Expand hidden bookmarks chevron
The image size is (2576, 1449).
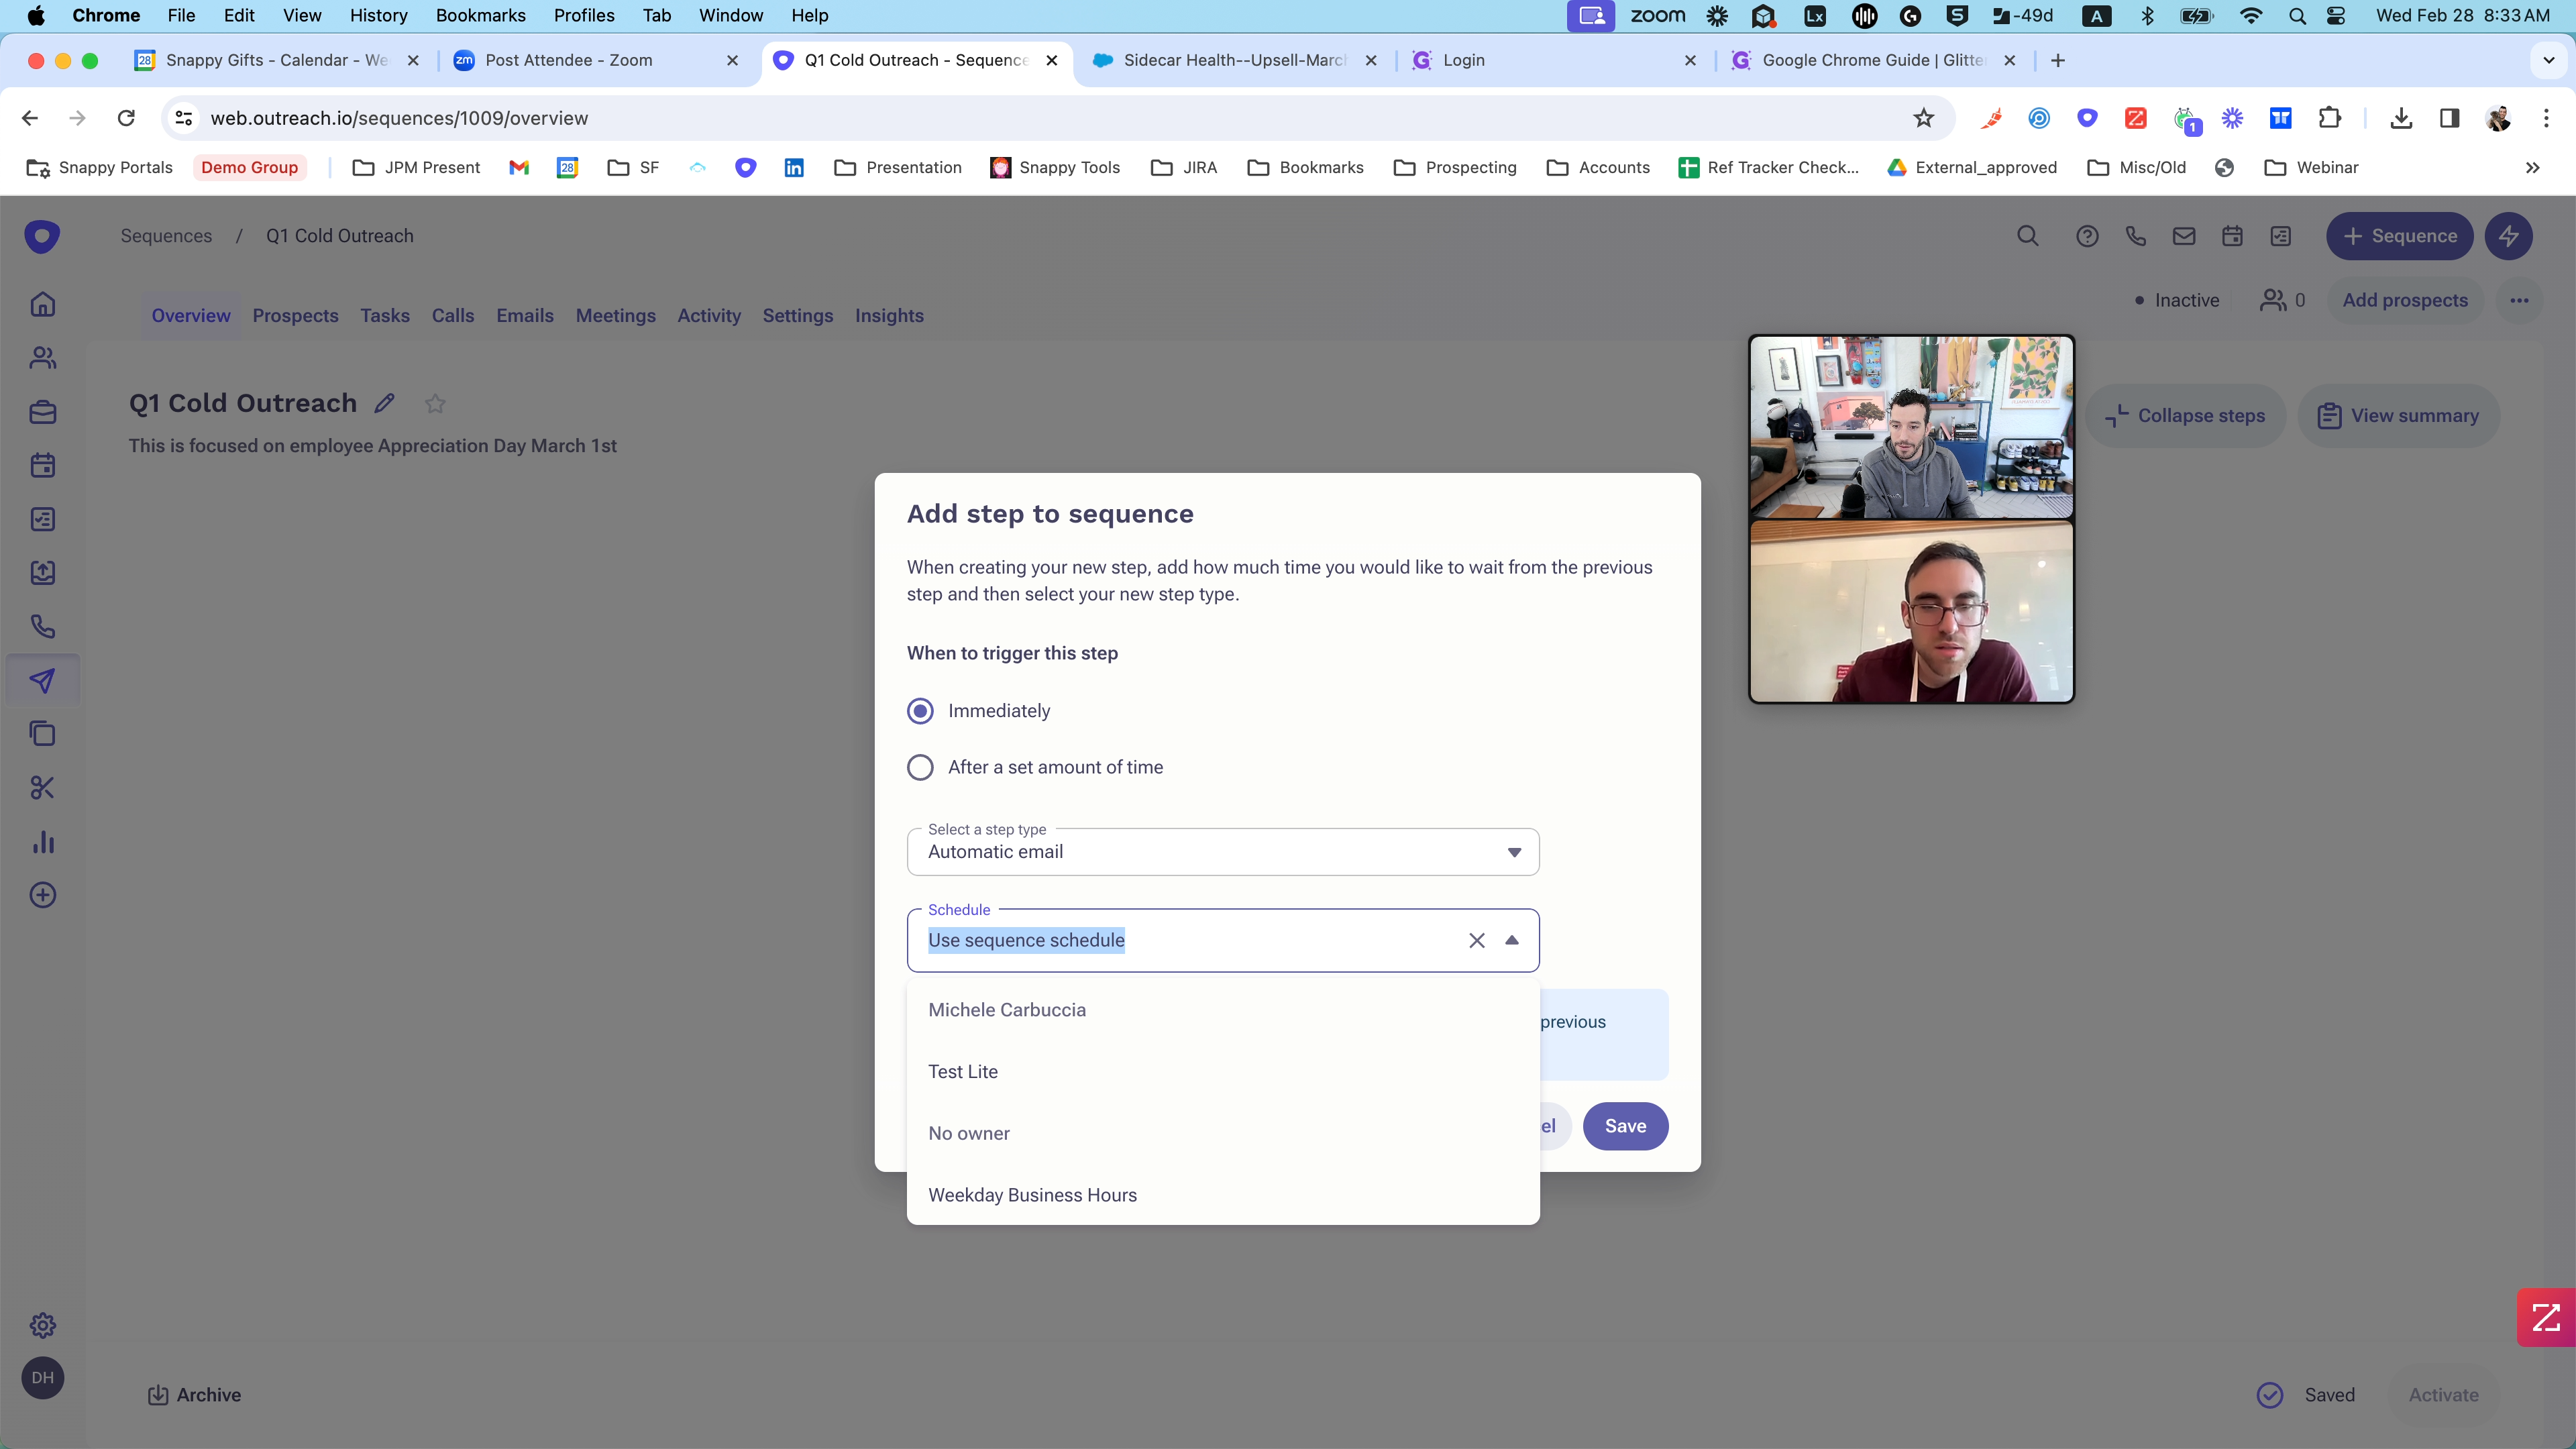[x=2532, y=168]
